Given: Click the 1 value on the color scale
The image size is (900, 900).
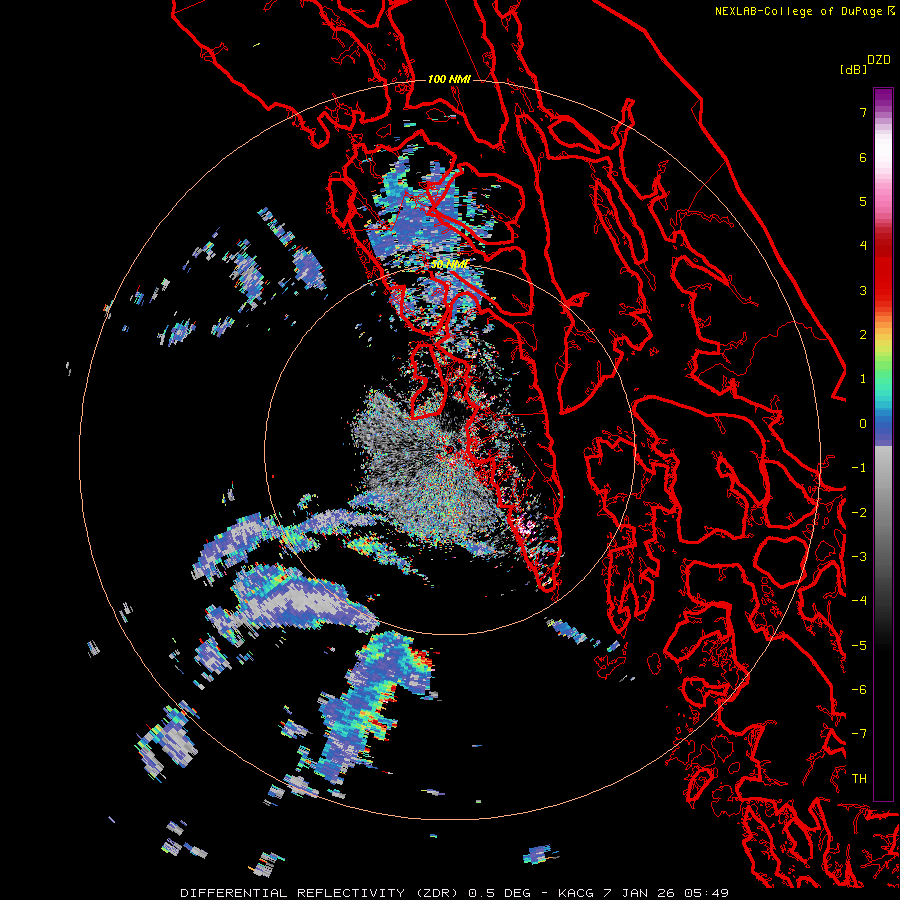Looking at the screenshot, I should pyautogui.click(x=863, y=379).
